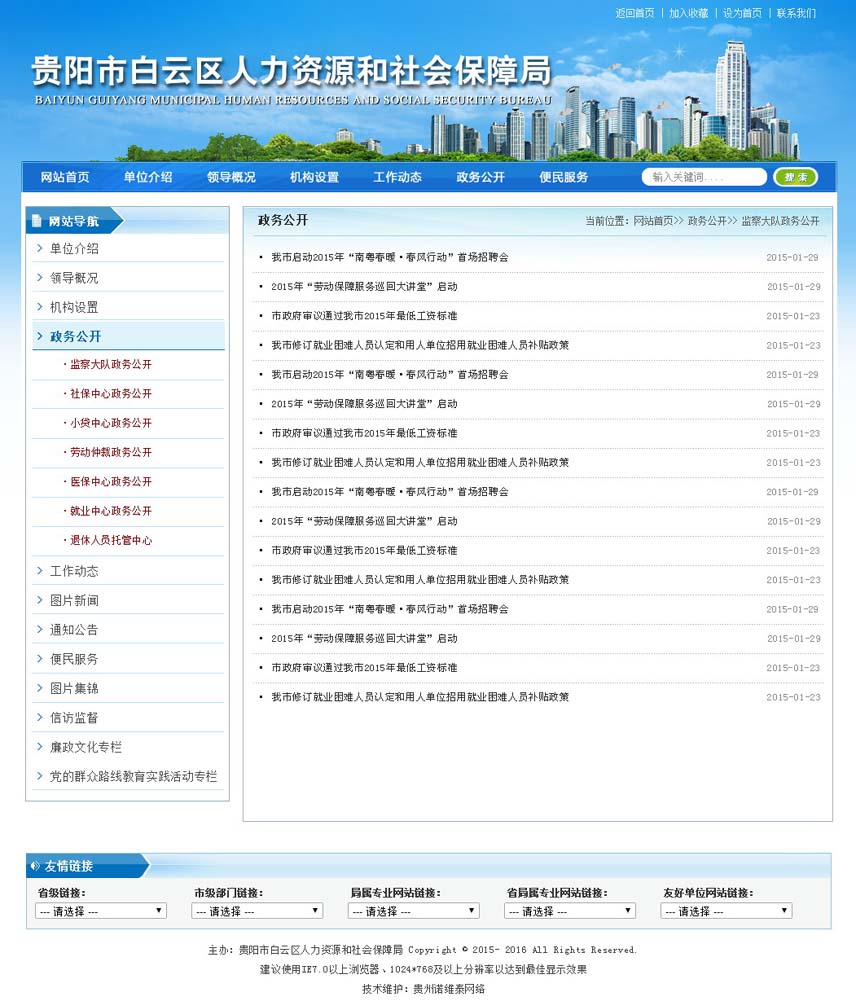The height and width of the screenshot is (1001, 856).
Task: Click chevron arrow beside 单位介绍 in sidebar
Action: pyautogui.click(x=39, y=248)
